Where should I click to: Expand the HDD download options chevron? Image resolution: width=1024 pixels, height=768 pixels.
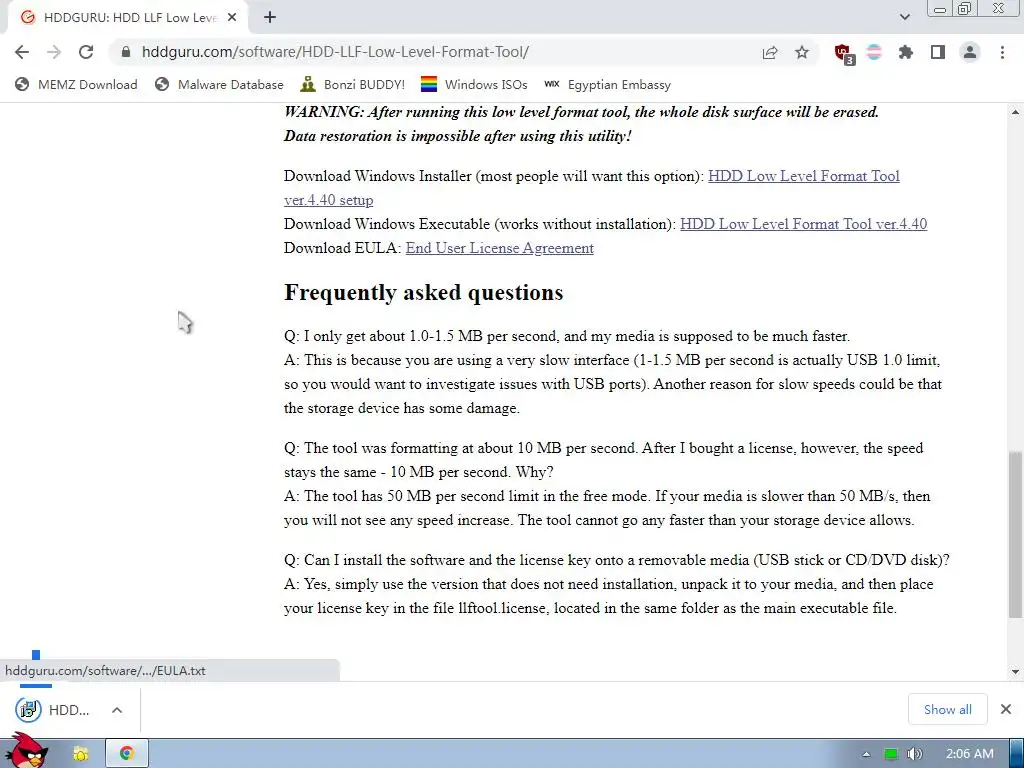point(117,710)
